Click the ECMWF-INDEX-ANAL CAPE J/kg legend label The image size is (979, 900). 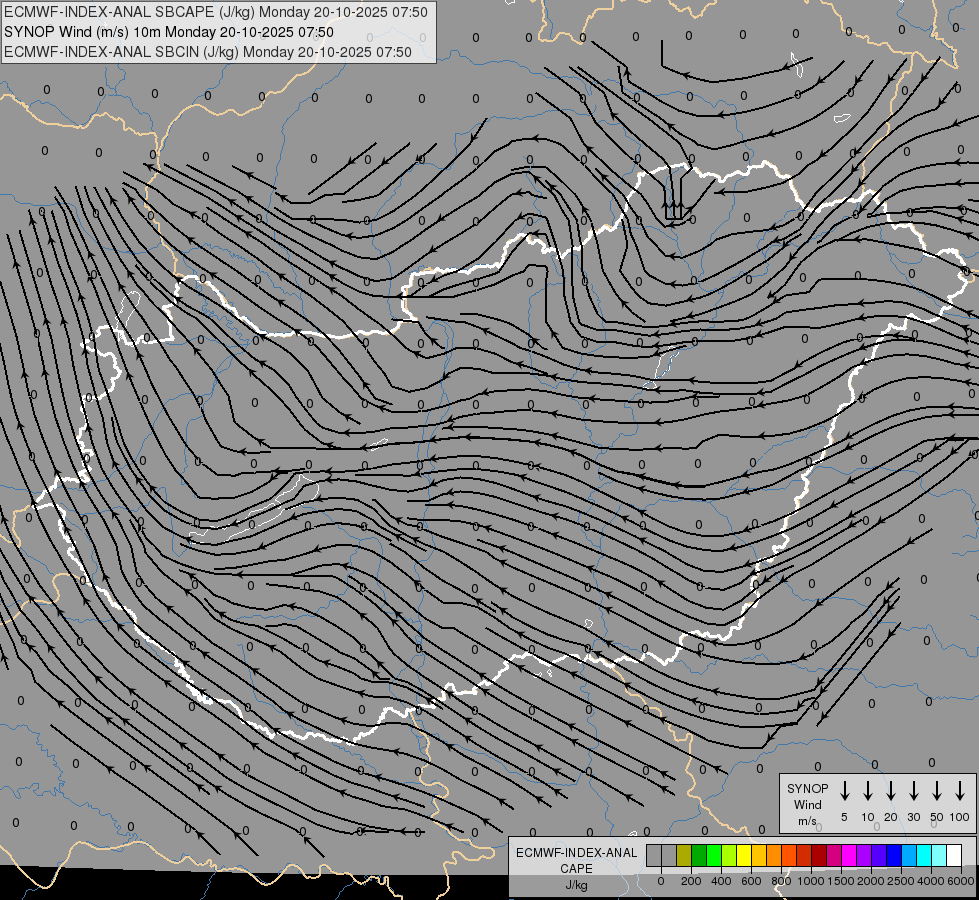click(576, 868)
